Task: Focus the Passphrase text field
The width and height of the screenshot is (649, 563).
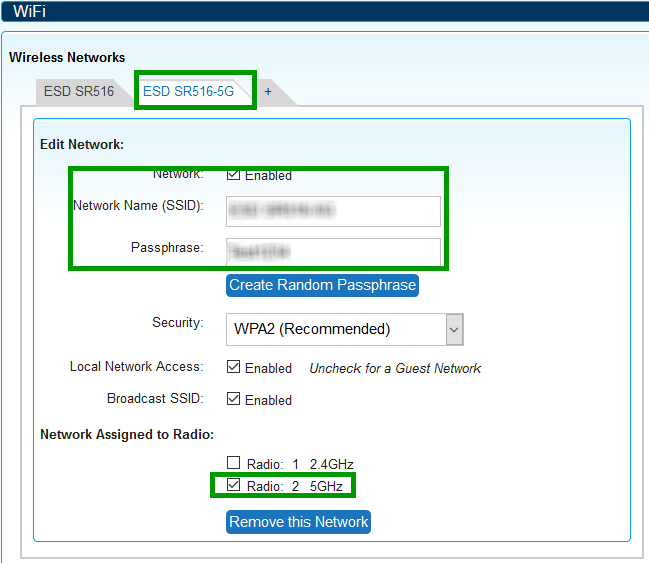Action: [x=333, y=250]
